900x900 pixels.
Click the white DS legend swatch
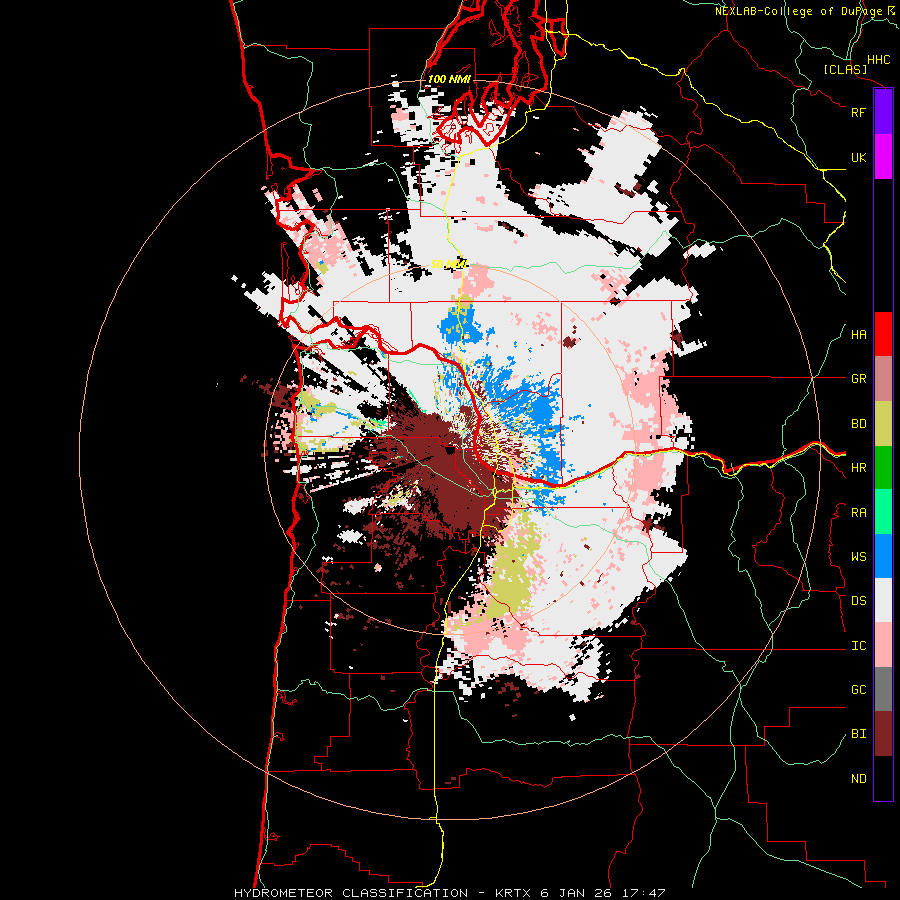pyautogui.click(x=883, y=600)
